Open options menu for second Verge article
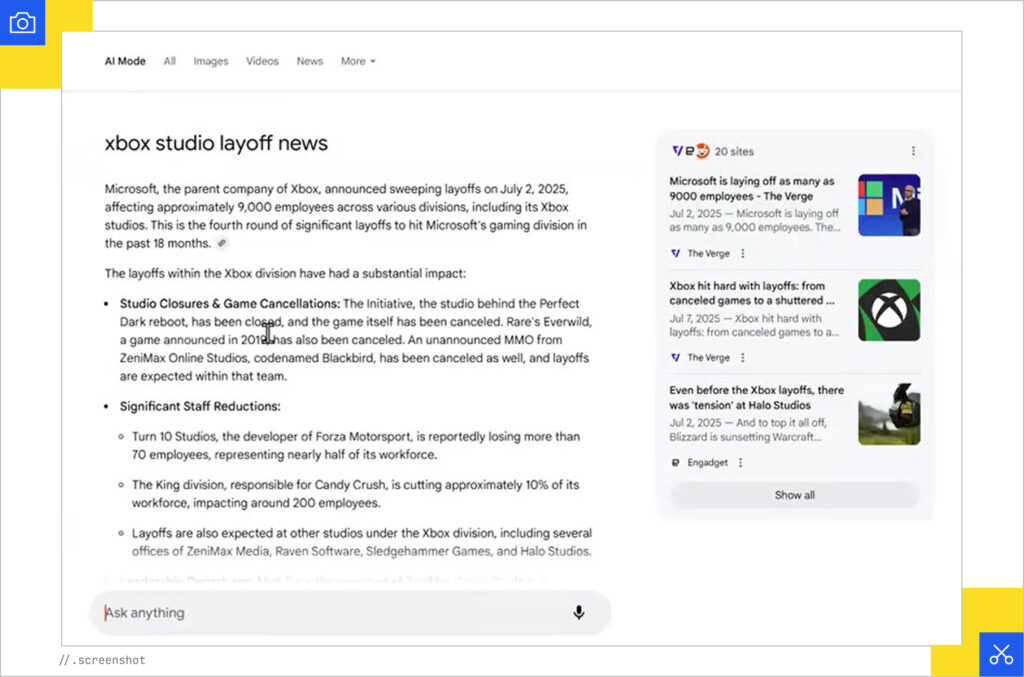 (742, 358)
